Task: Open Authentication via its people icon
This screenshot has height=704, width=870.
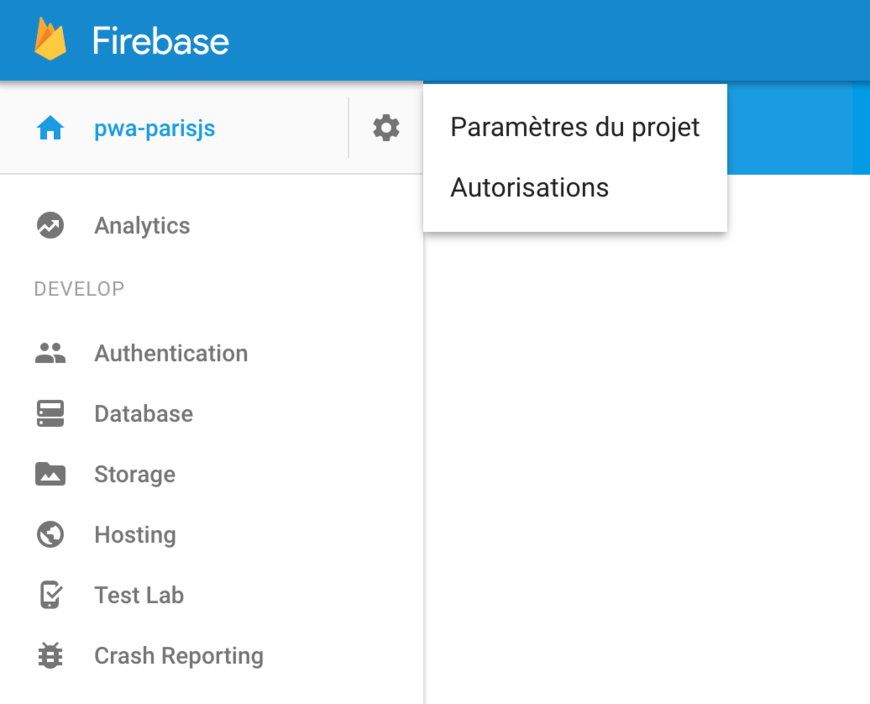Action: (50, 353)
